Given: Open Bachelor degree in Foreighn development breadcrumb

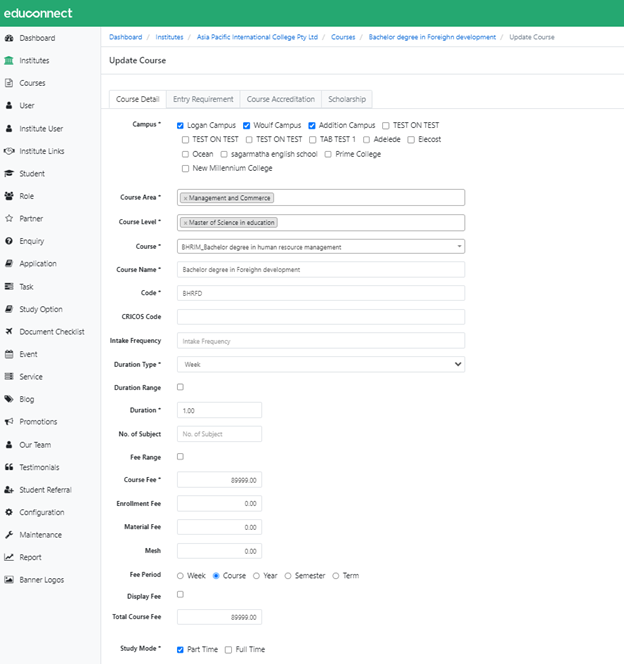Looking at the screenshot, I should coord(432,37).
